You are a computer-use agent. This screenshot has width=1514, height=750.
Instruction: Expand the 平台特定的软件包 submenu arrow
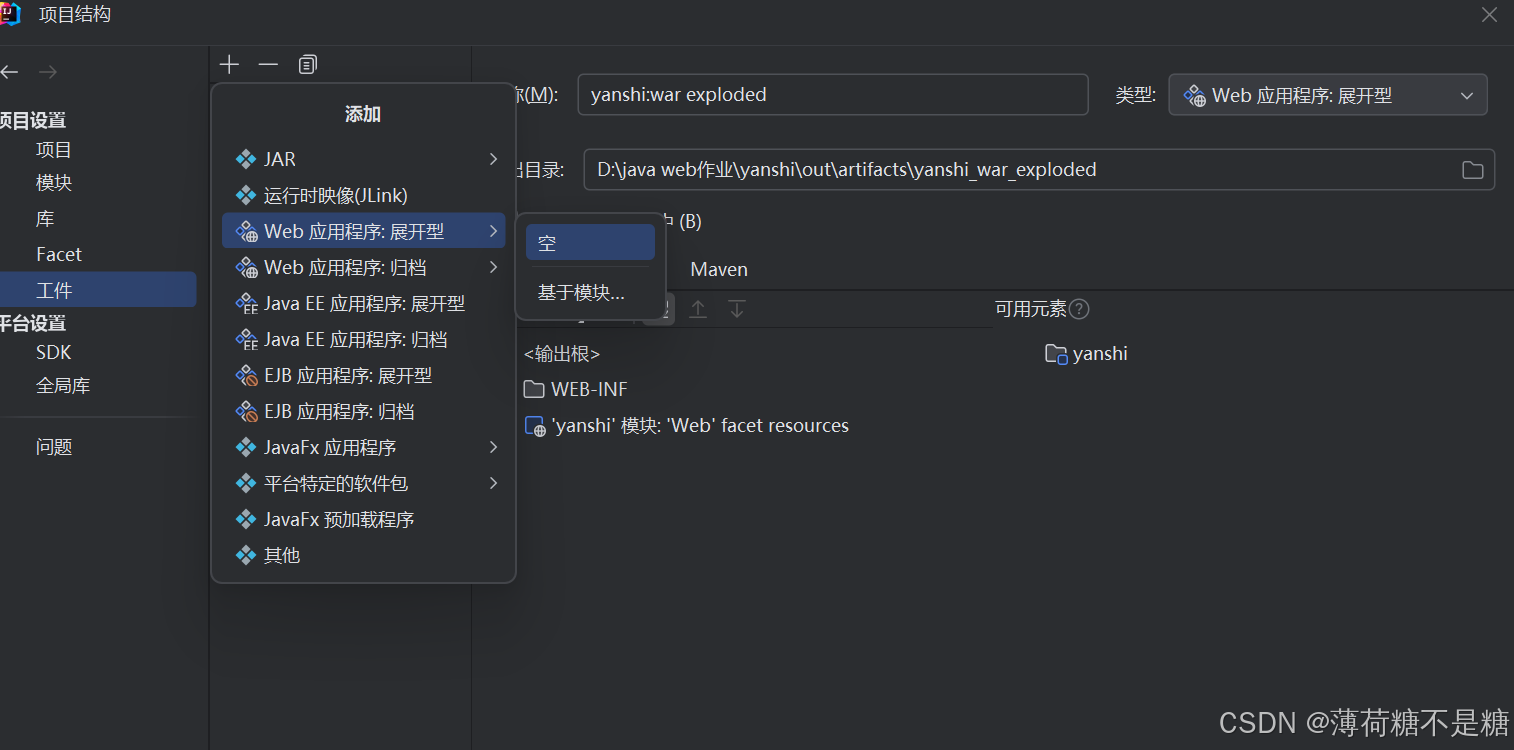point(493,483)
